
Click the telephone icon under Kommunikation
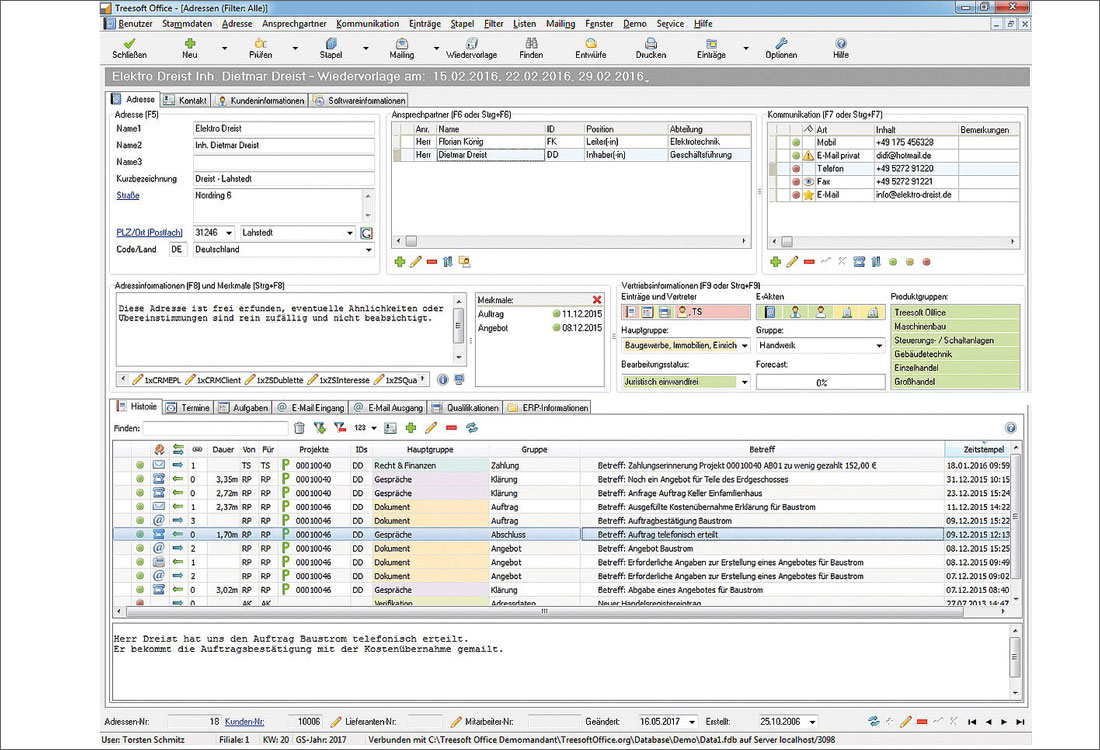tap(859, 262)
